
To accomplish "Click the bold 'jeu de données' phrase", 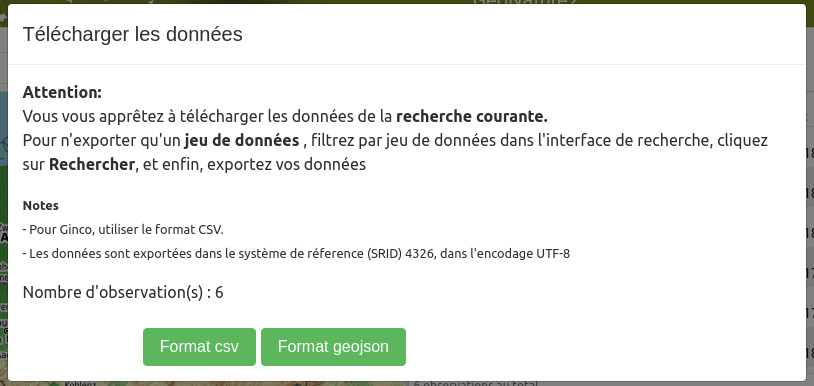I will click(x=241, y=141).
